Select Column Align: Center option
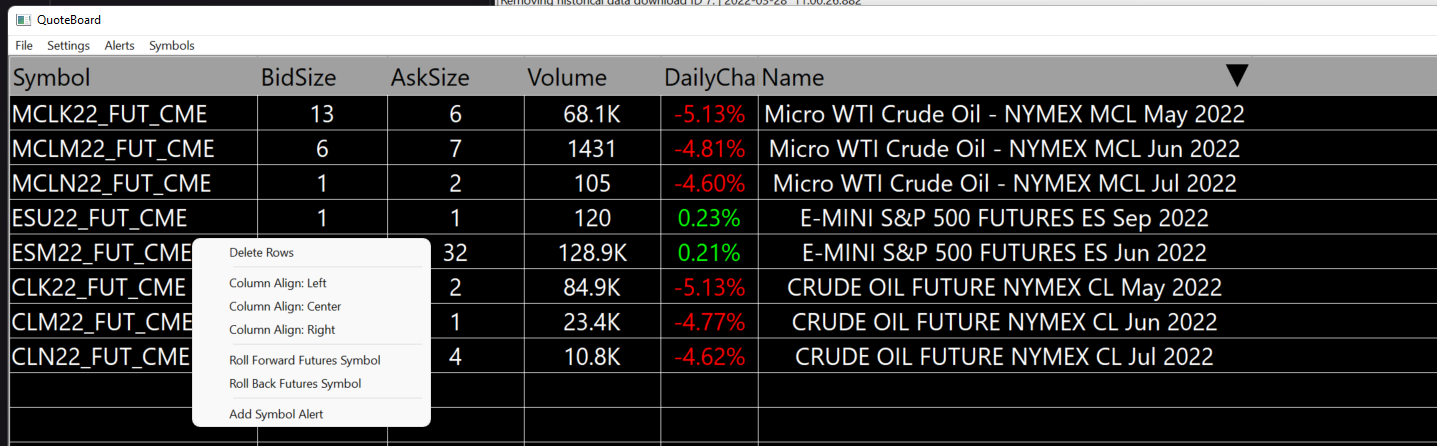The height and width of the screenshot is (446, 1437). (284, 307)
